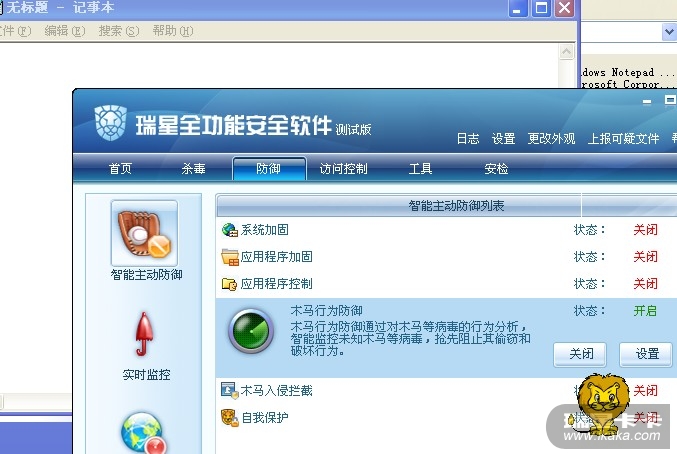Click 关闭 status of 应用程序控制
The height and width of the screenshot is (454, 677).
point(645,284)
